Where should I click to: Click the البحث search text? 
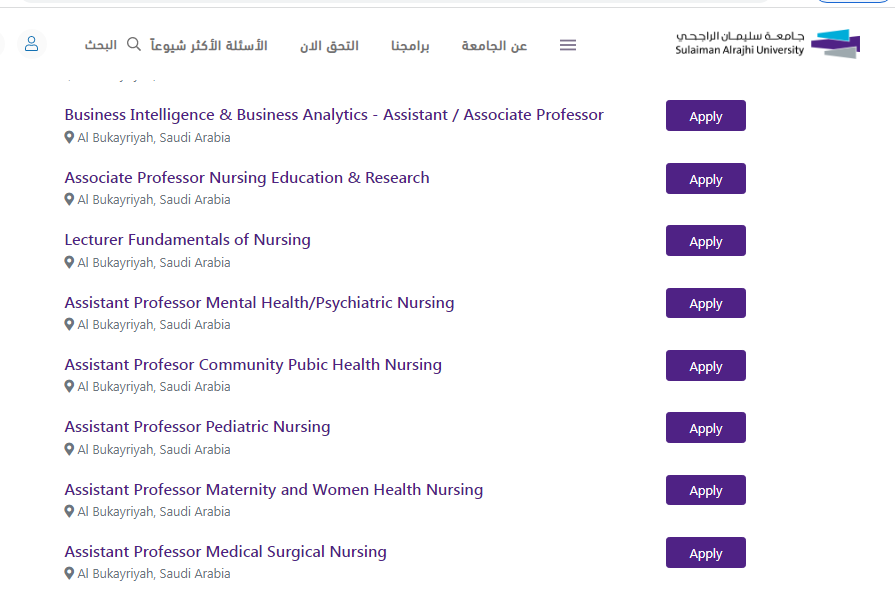click(100, 46)
